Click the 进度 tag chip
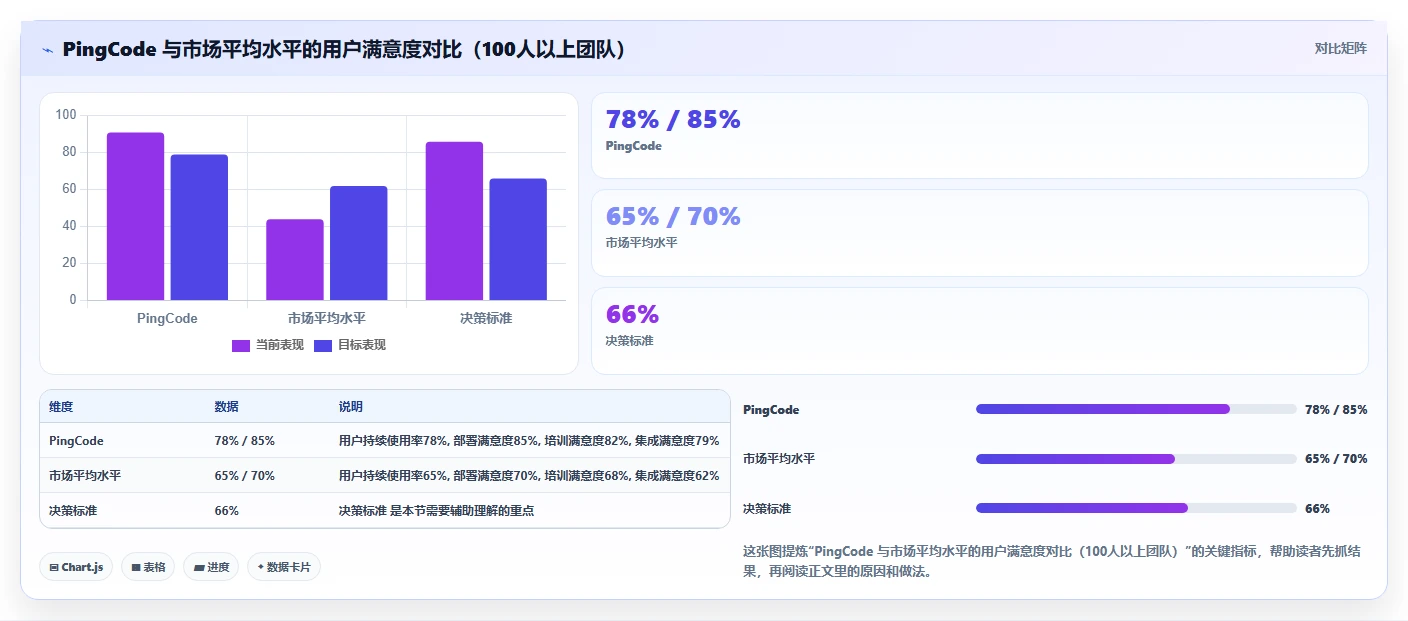 211,567
